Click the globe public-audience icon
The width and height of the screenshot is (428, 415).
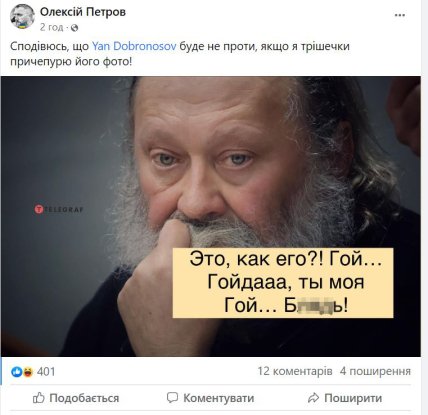tap(74, 28)
